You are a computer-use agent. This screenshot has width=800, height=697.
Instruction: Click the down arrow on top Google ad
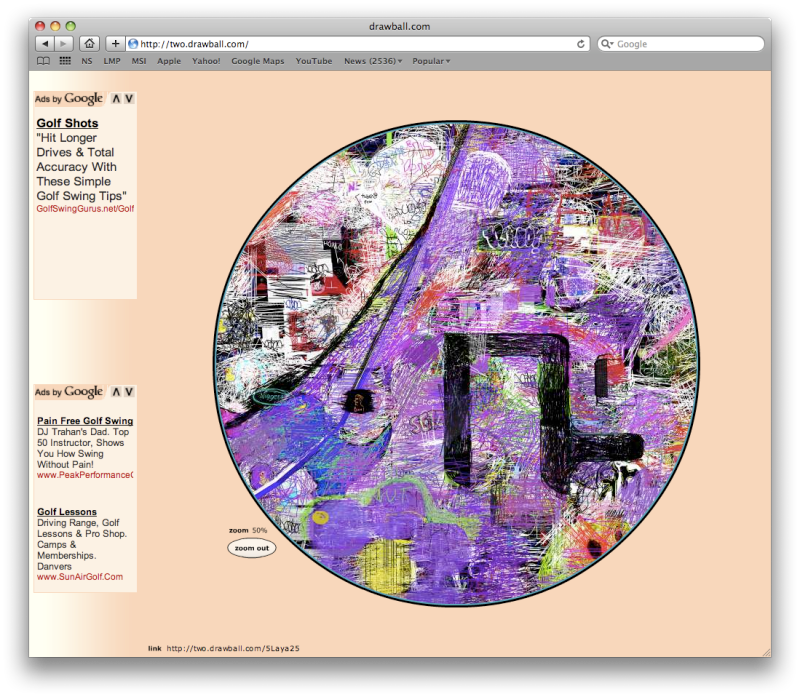point(129,99)
